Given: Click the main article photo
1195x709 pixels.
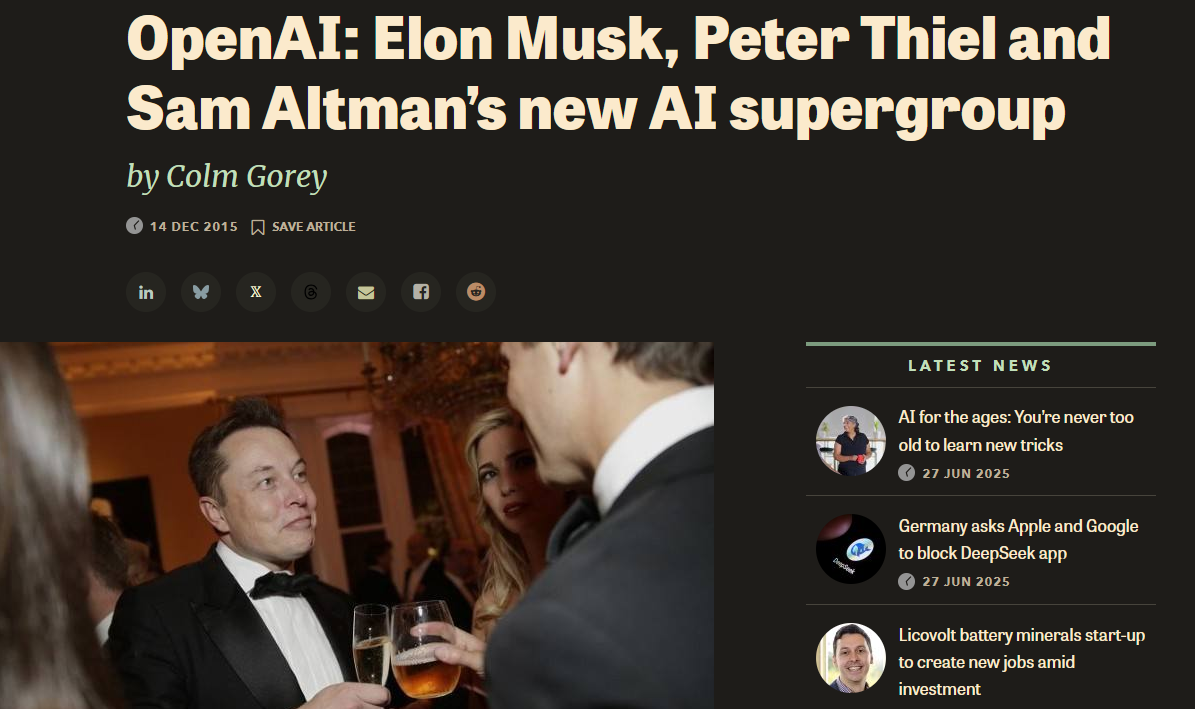Looking at the screenshot, I should tap(357, 525).
